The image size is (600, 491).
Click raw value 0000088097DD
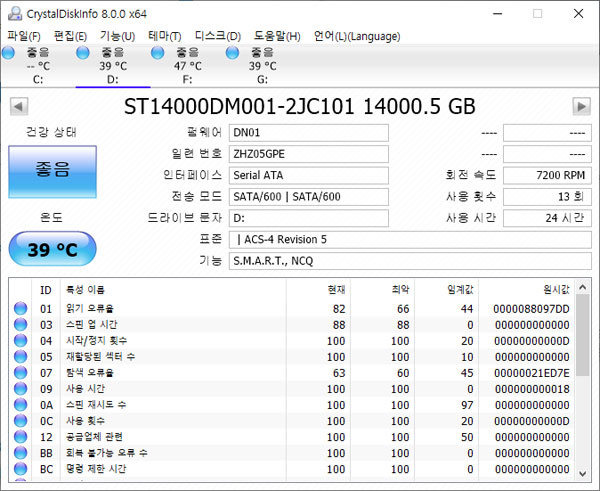[531, 309]
